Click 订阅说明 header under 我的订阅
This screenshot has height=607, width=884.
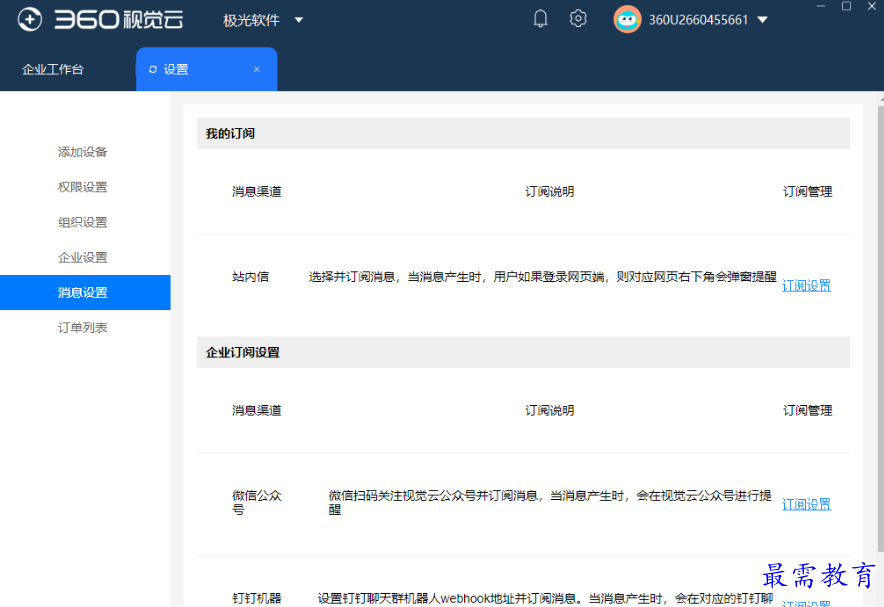(550, 192)
